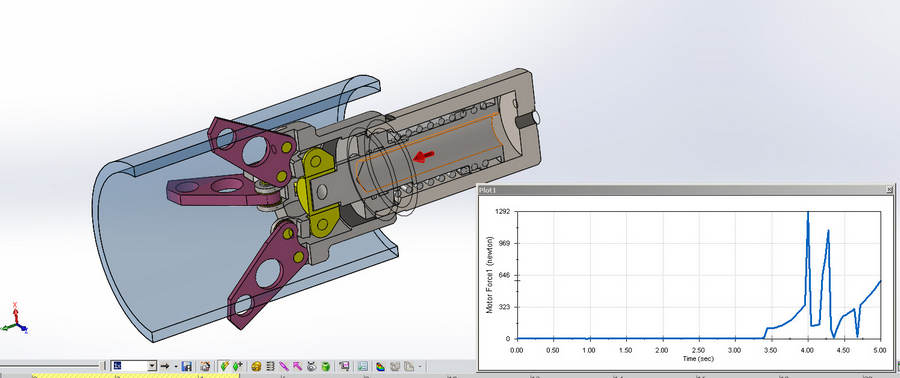Viewport: 900px width, 378px height.
Task: Open the Animation Wizard icon
Action: [x=205, y=366]
